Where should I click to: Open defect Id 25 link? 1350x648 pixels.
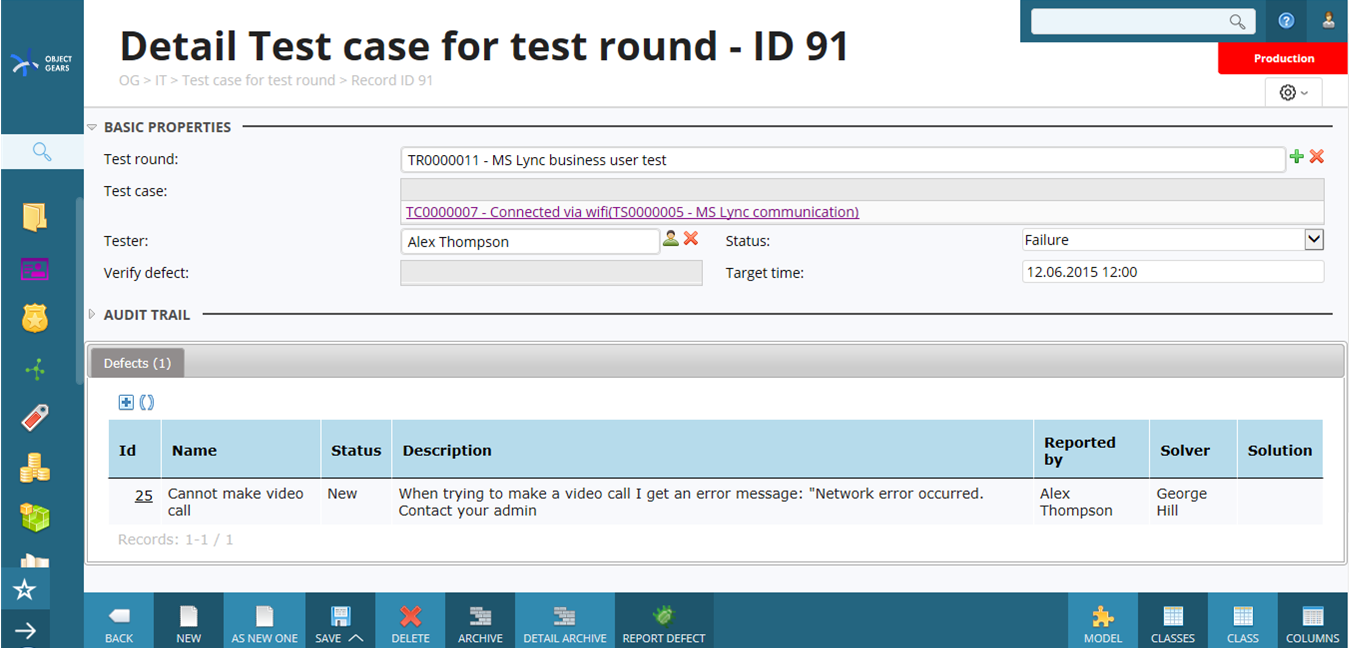[x=144, y=495]
